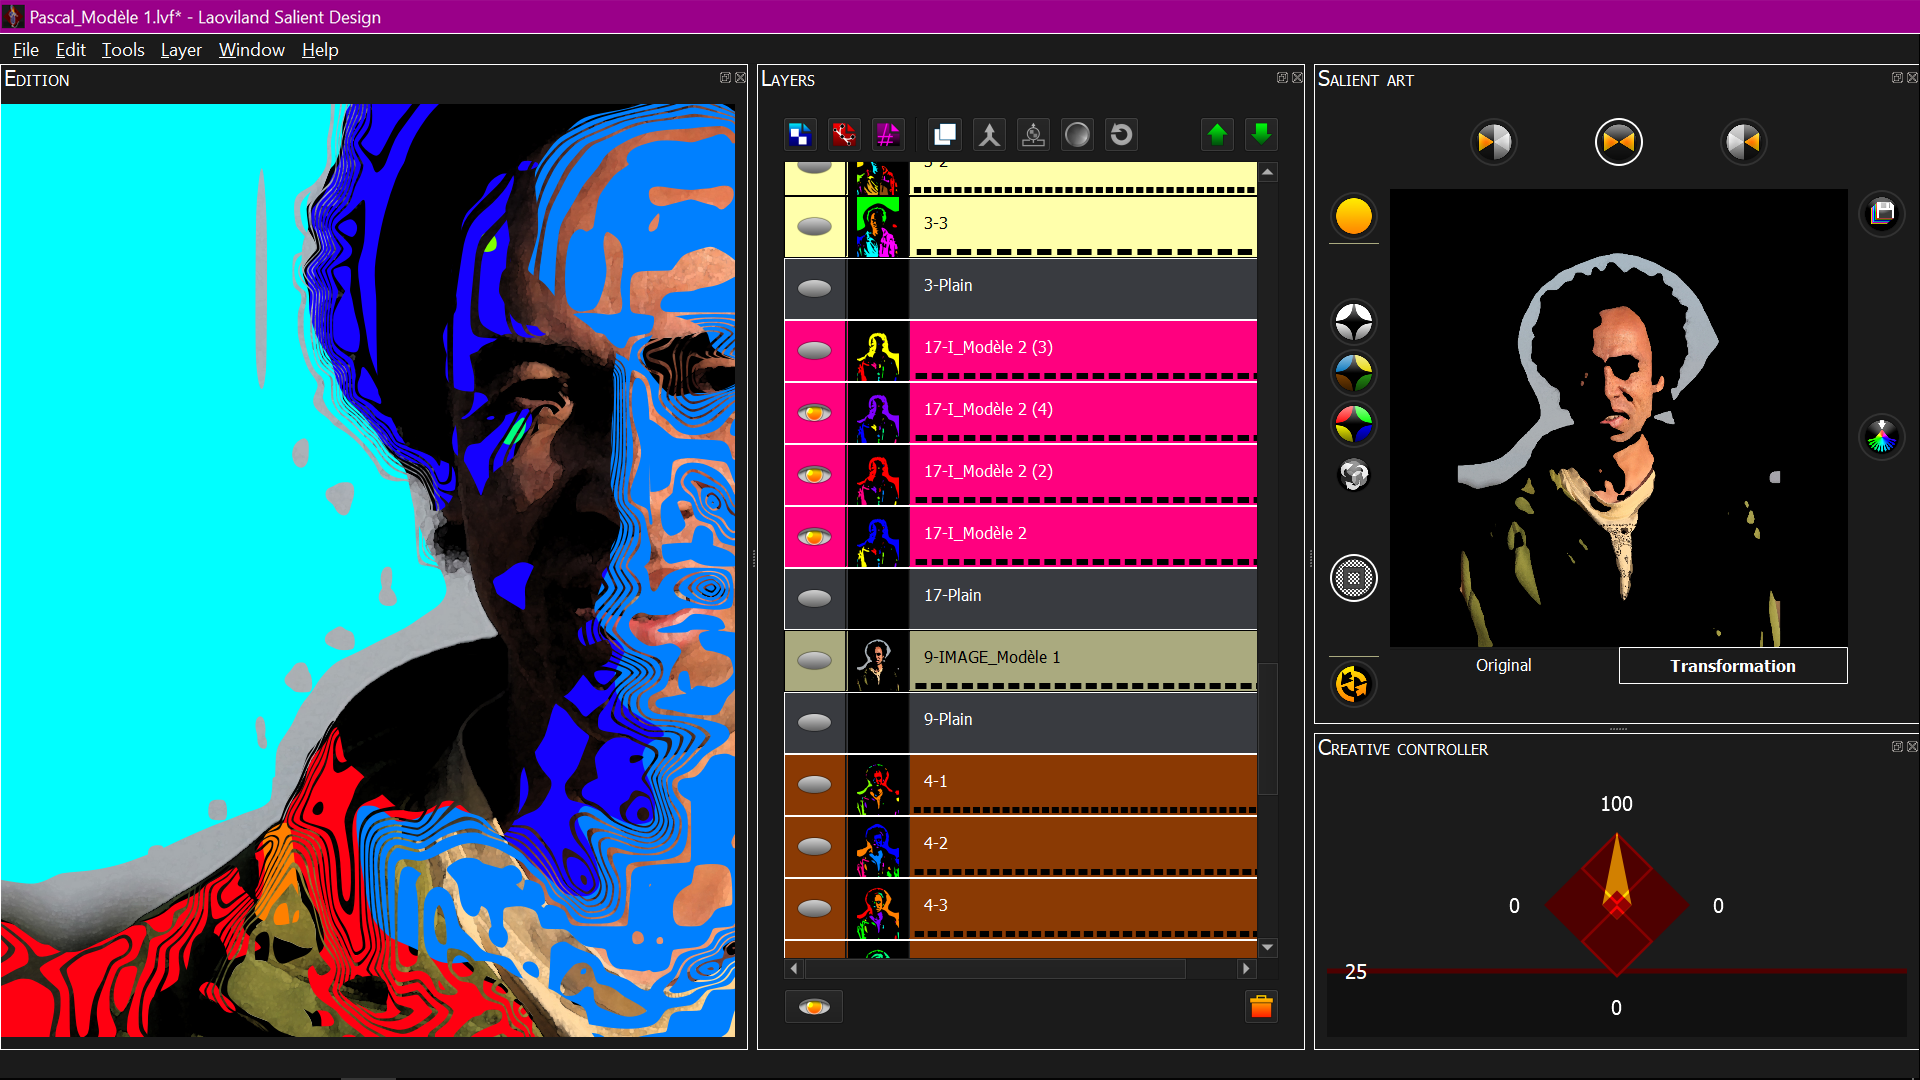This screenshot has width=1920, height=1080.
Task: Click scroll down arrow of layer list
Action: pos(1268,947)
